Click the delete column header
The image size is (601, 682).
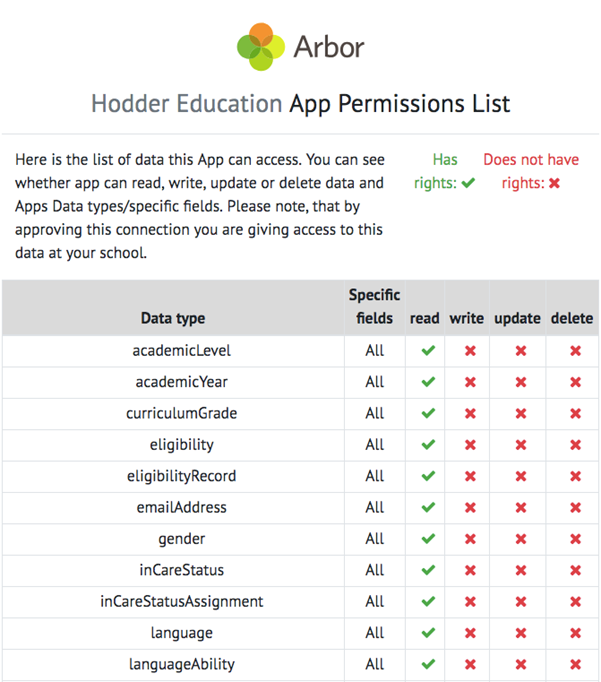click(572, 318)
